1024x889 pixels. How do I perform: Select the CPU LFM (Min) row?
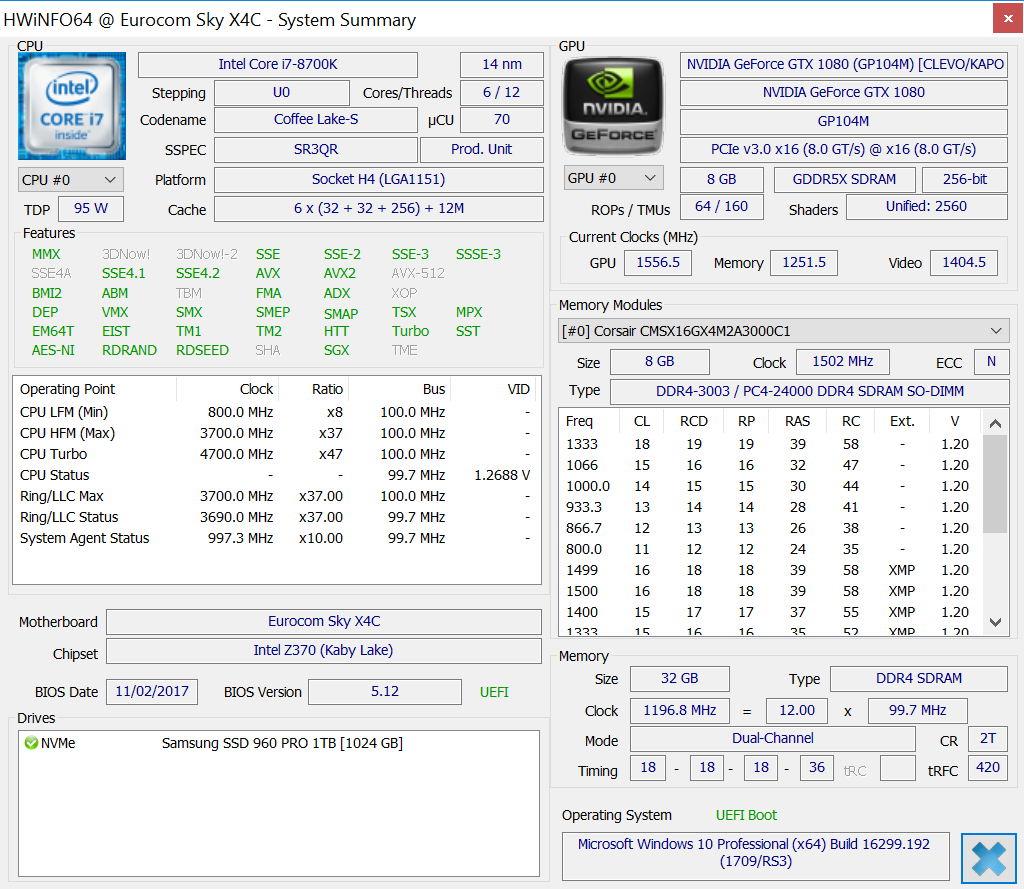(276, 412)
